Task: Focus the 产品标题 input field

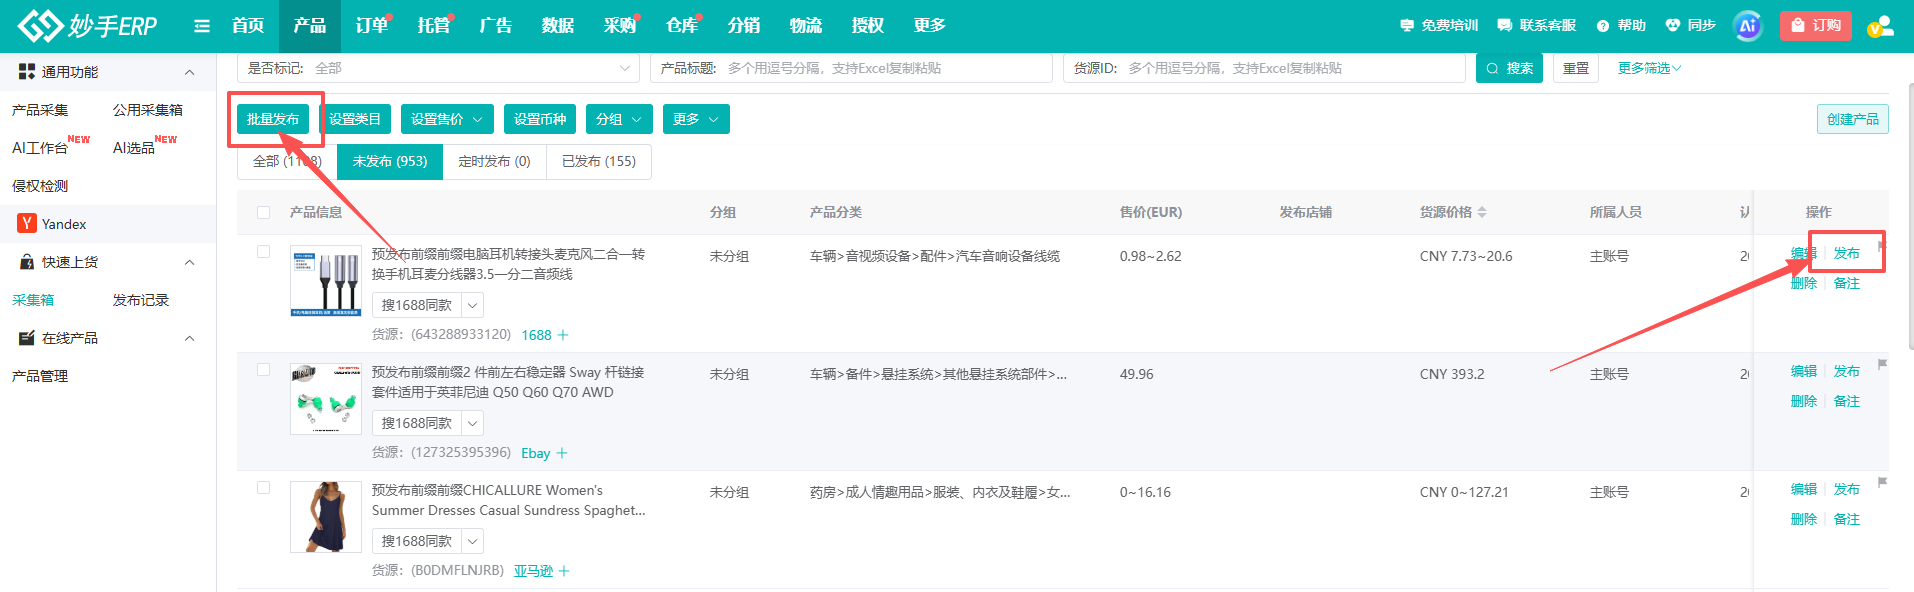Action: click(x=852, y=68)
